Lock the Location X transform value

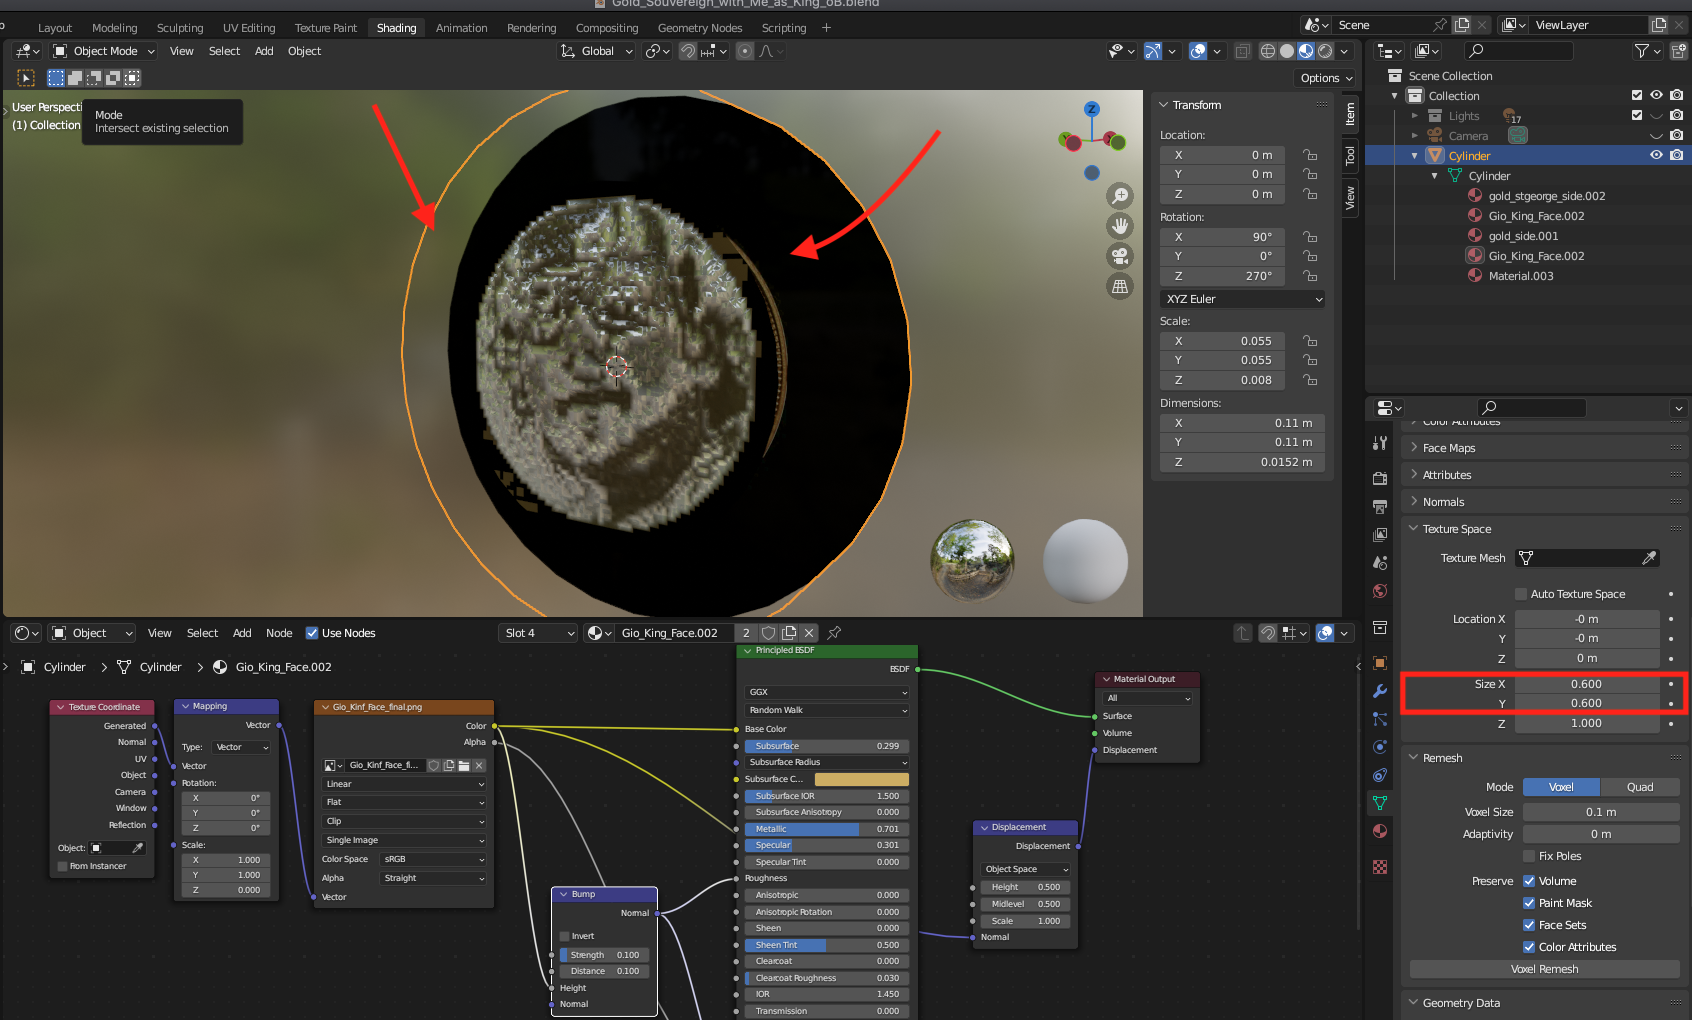coord(1310,155)
